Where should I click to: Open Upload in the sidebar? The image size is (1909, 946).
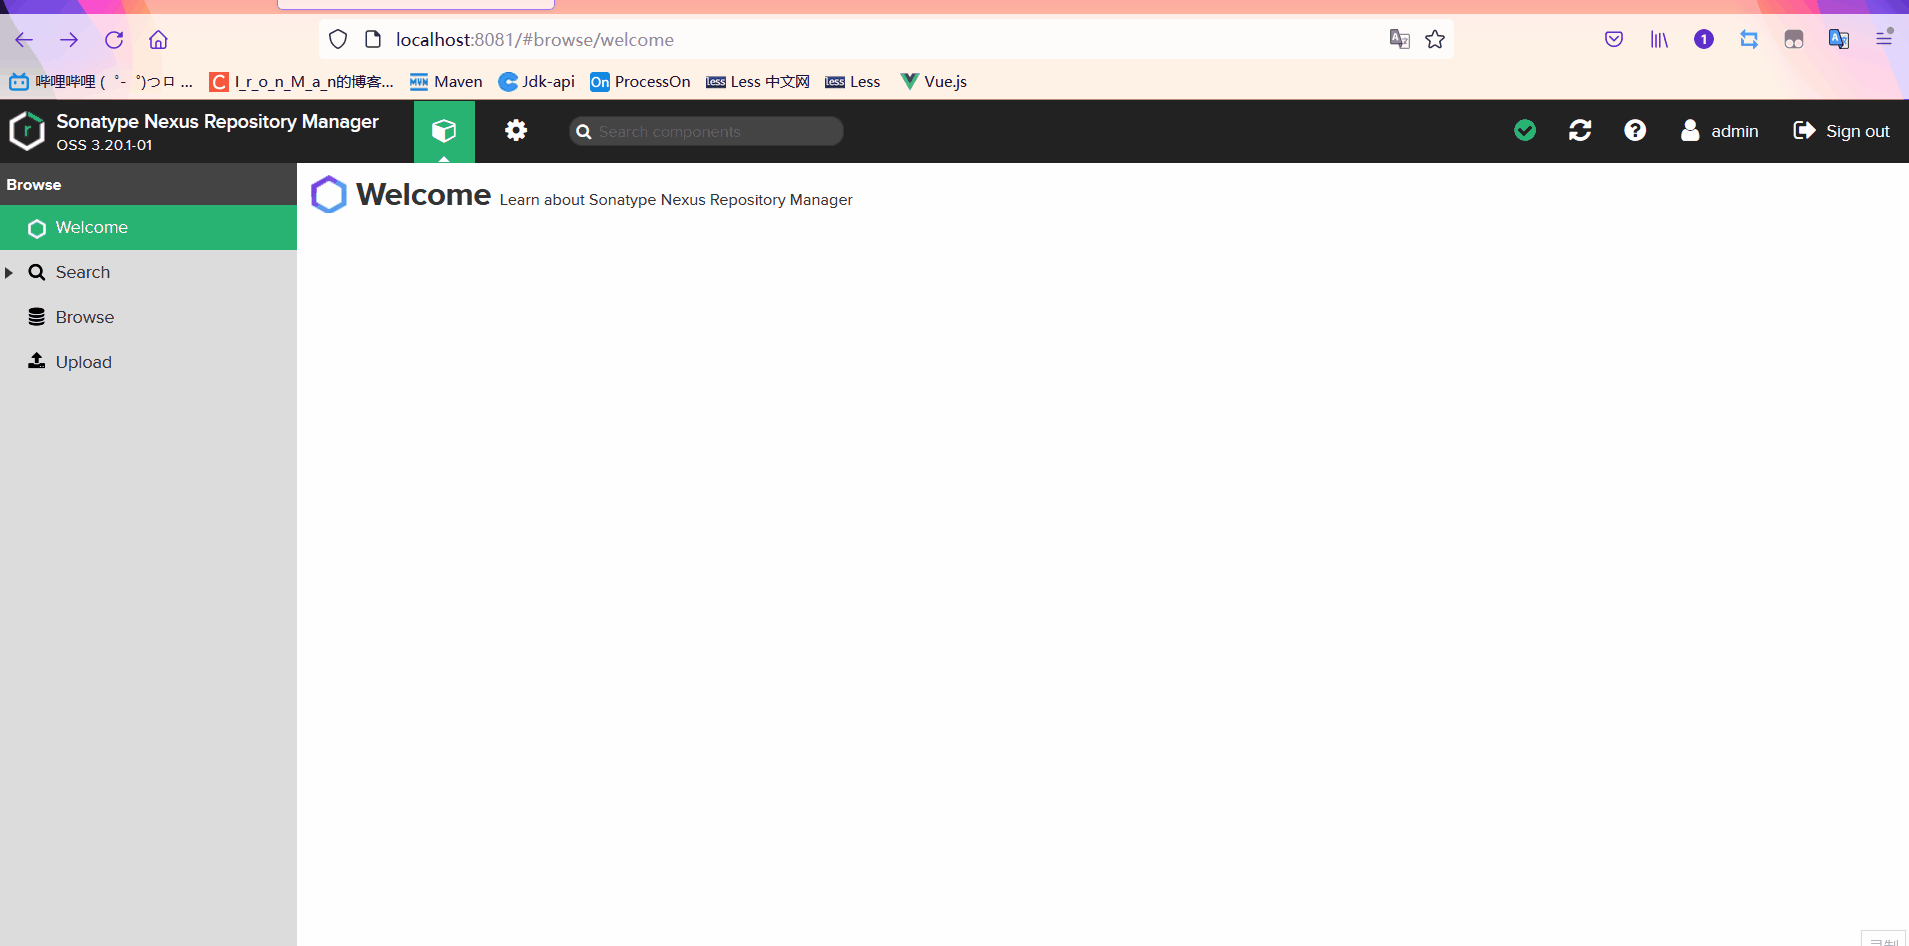(148, 362)
